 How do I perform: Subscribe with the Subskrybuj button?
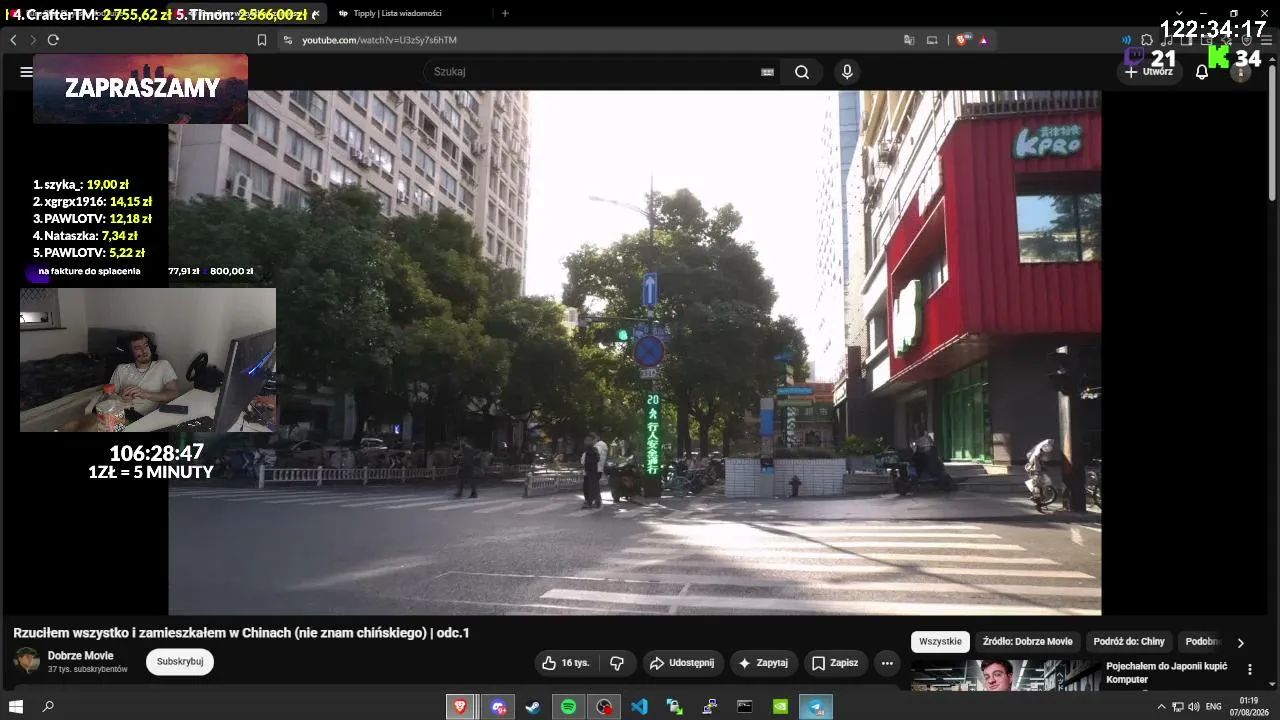pos(180,661)
